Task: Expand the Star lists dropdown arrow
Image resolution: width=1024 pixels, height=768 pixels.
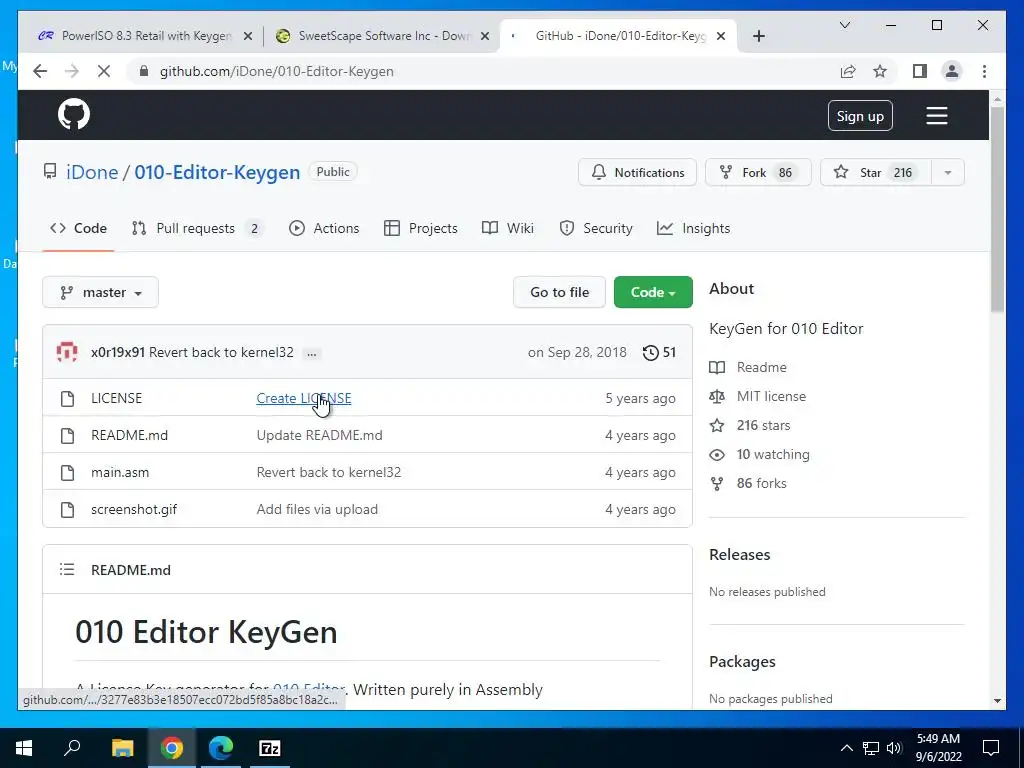Action: [948, 172]
